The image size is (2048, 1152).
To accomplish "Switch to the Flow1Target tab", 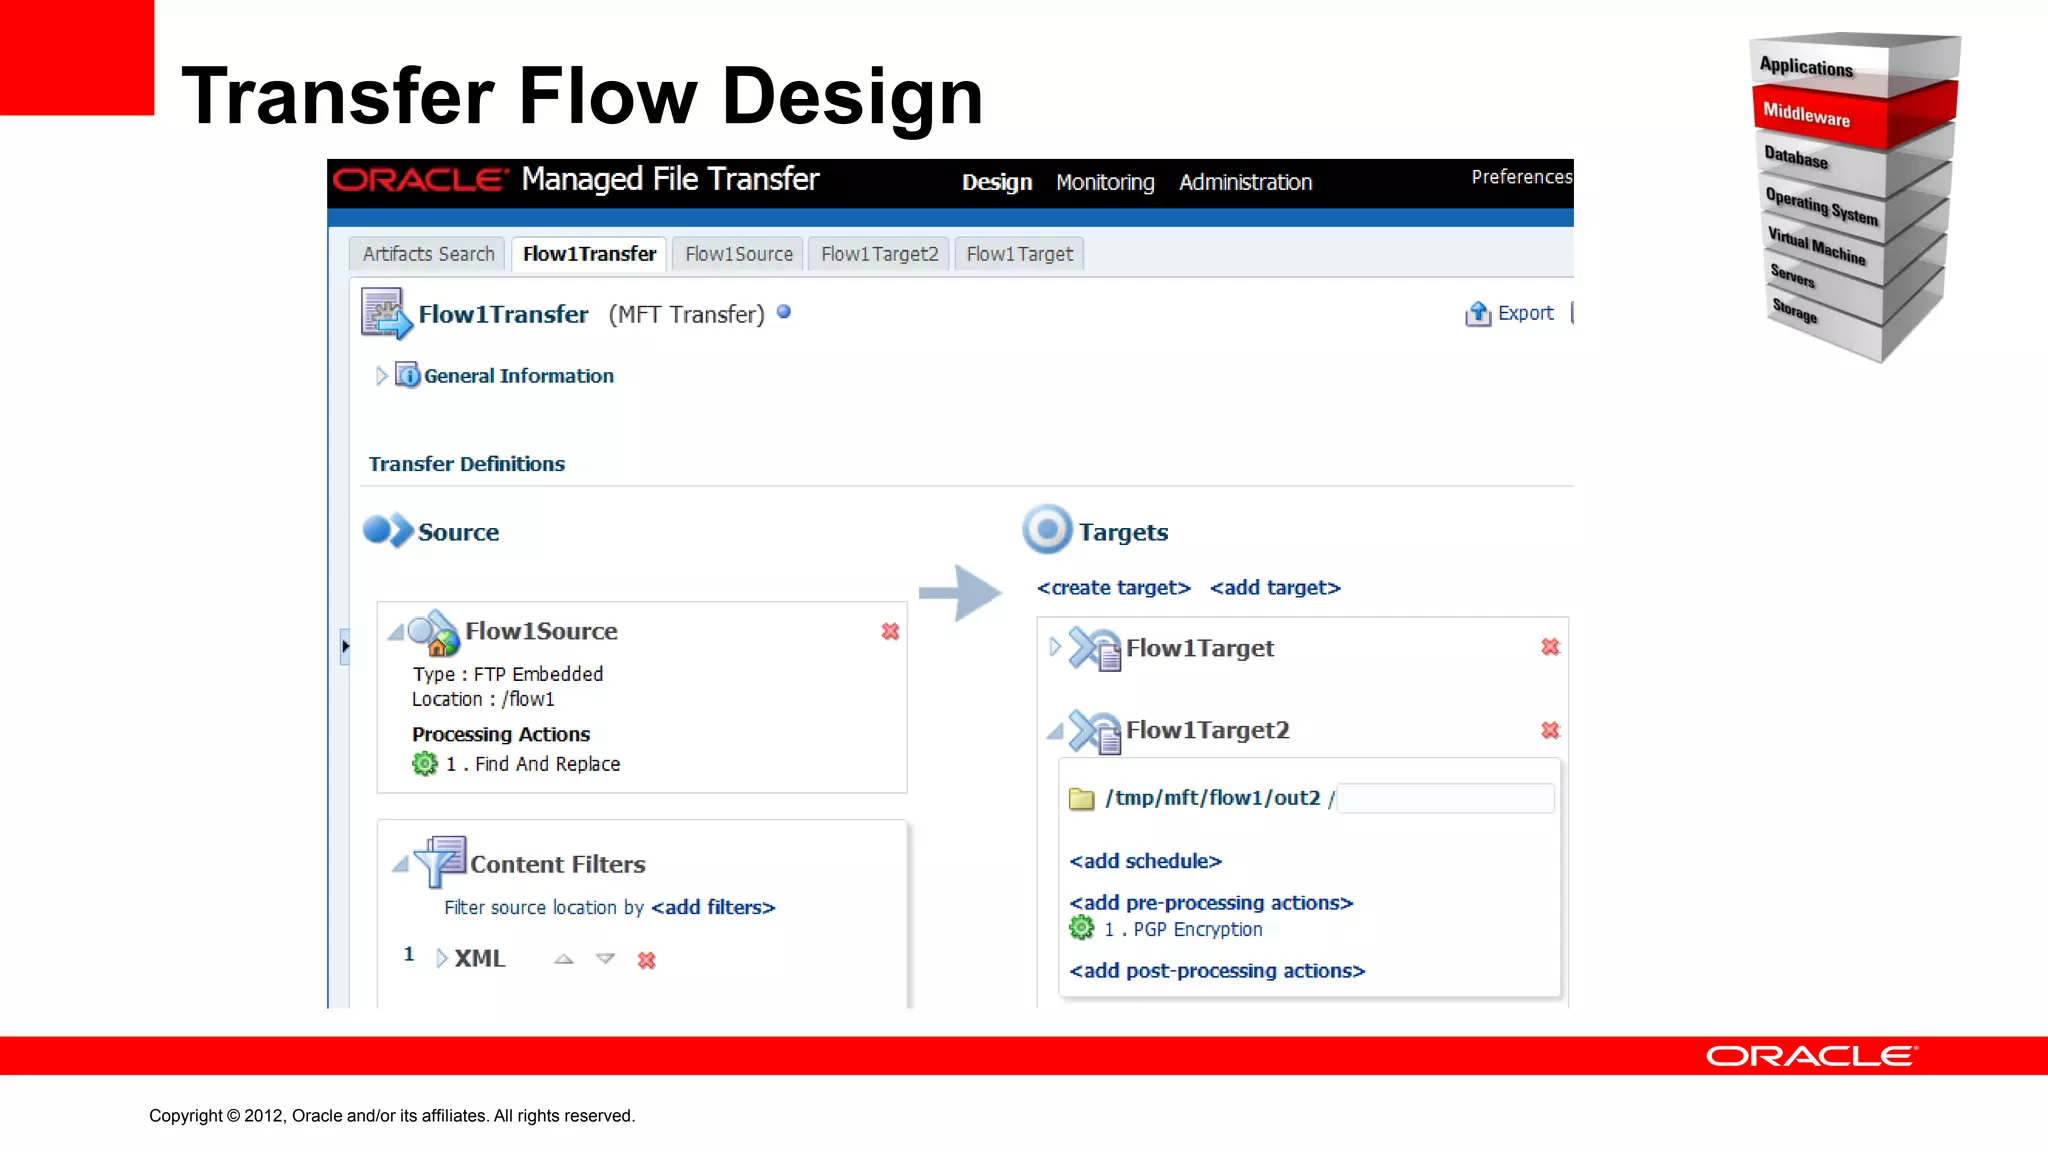I will click(1019, 254).
